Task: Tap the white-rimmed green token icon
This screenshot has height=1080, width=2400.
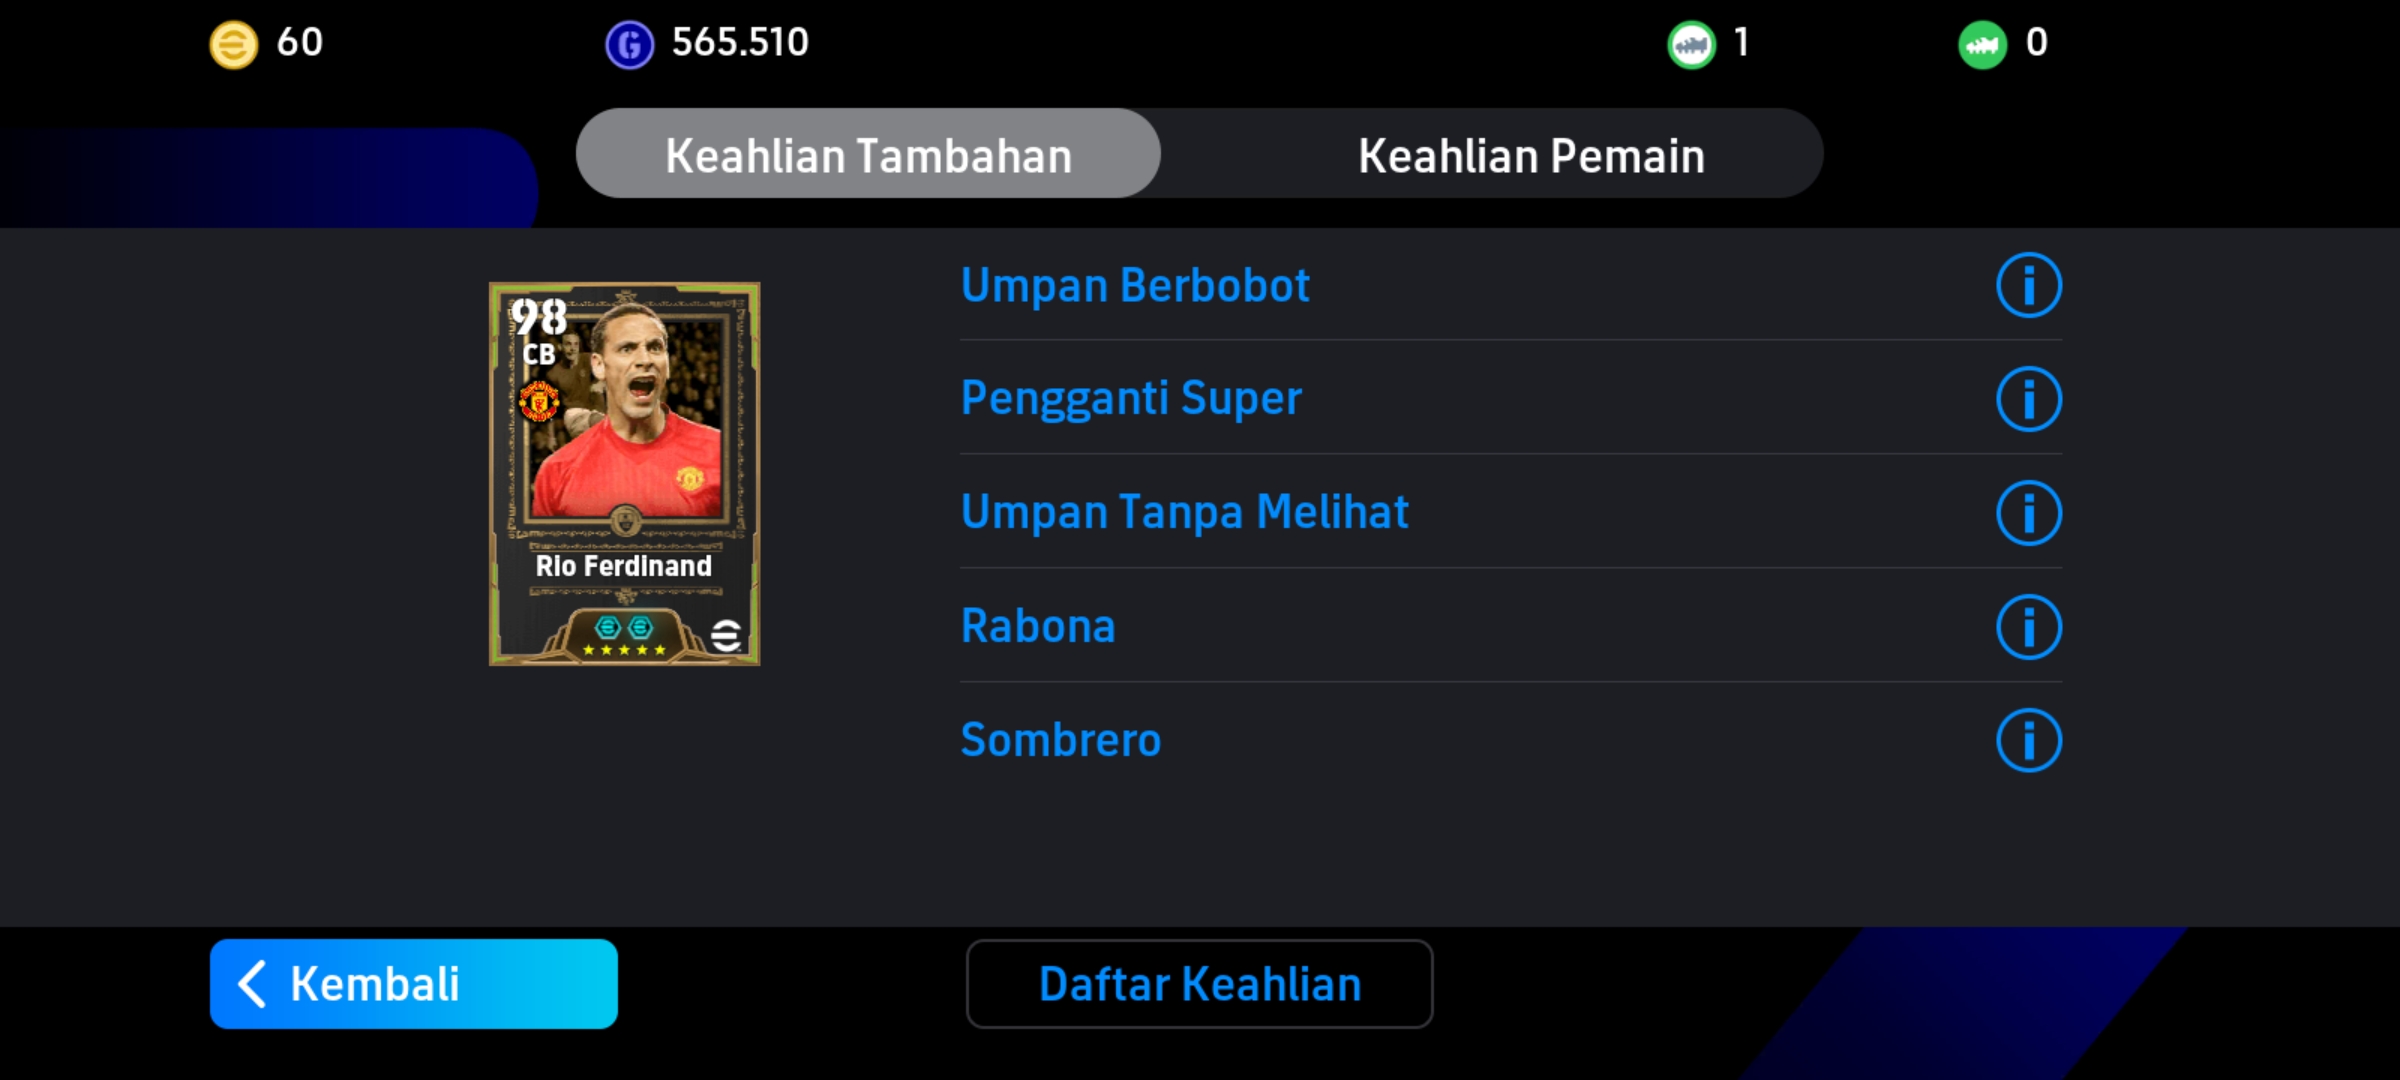Action: [x=1691, y=44]
